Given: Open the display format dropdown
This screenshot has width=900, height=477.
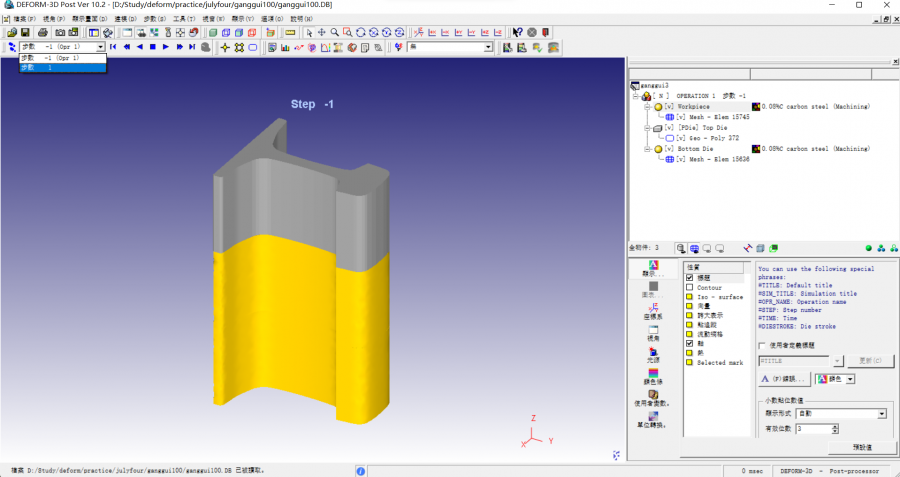Looking at the screenshot, I should (881, 413).
